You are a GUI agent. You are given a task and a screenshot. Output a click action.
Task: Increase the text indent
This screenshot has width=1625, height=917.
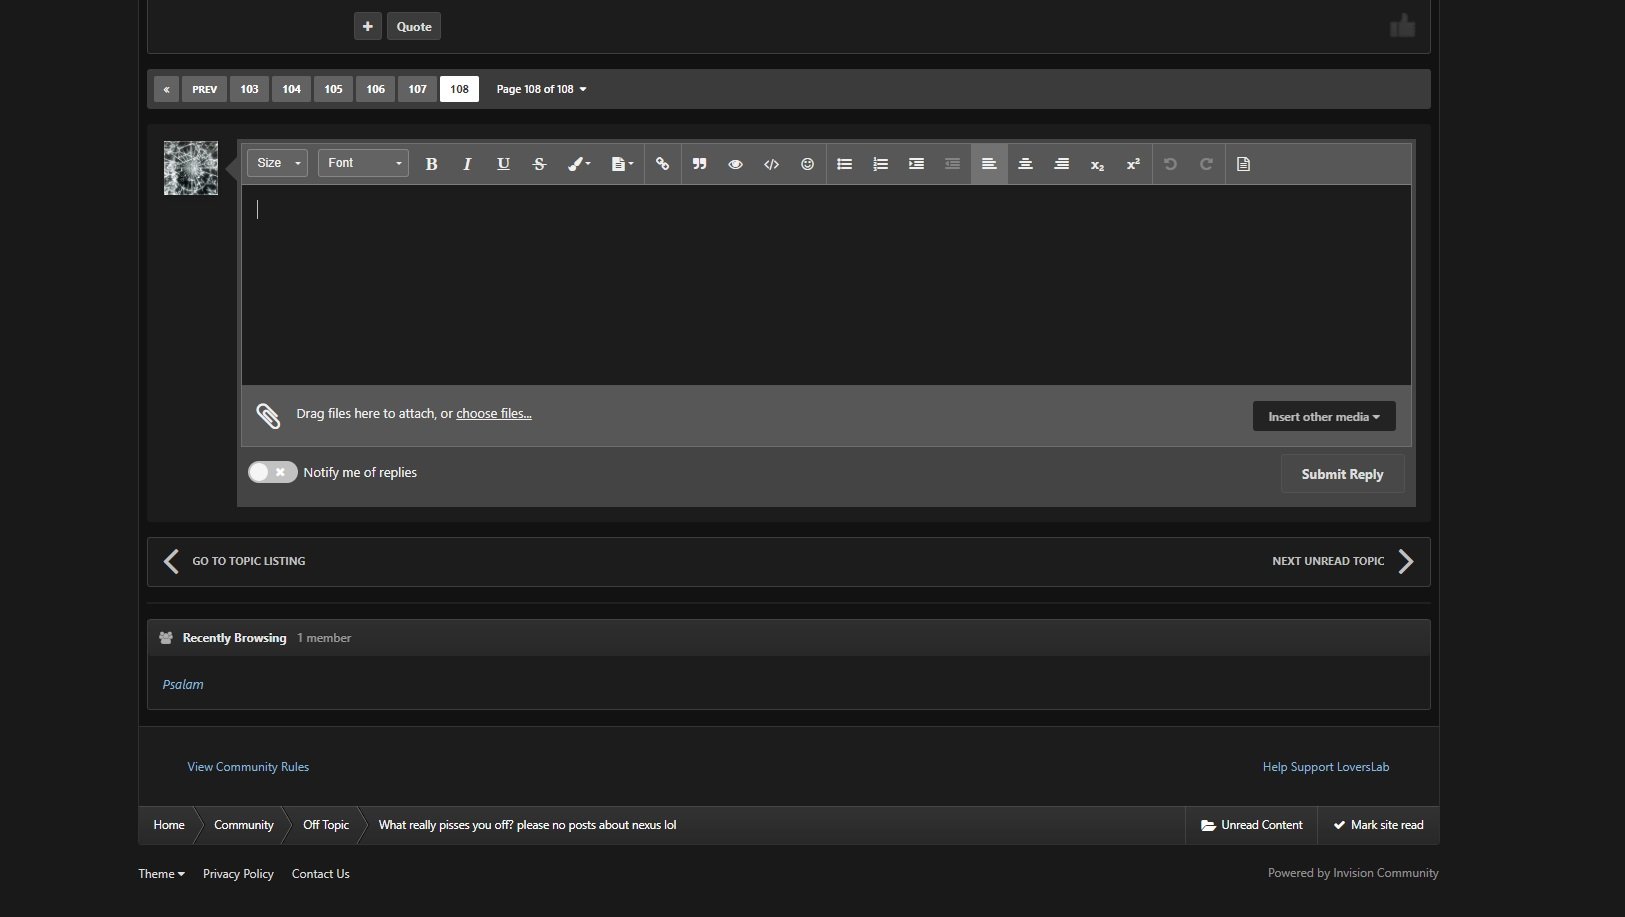click(x=916, y=164)
